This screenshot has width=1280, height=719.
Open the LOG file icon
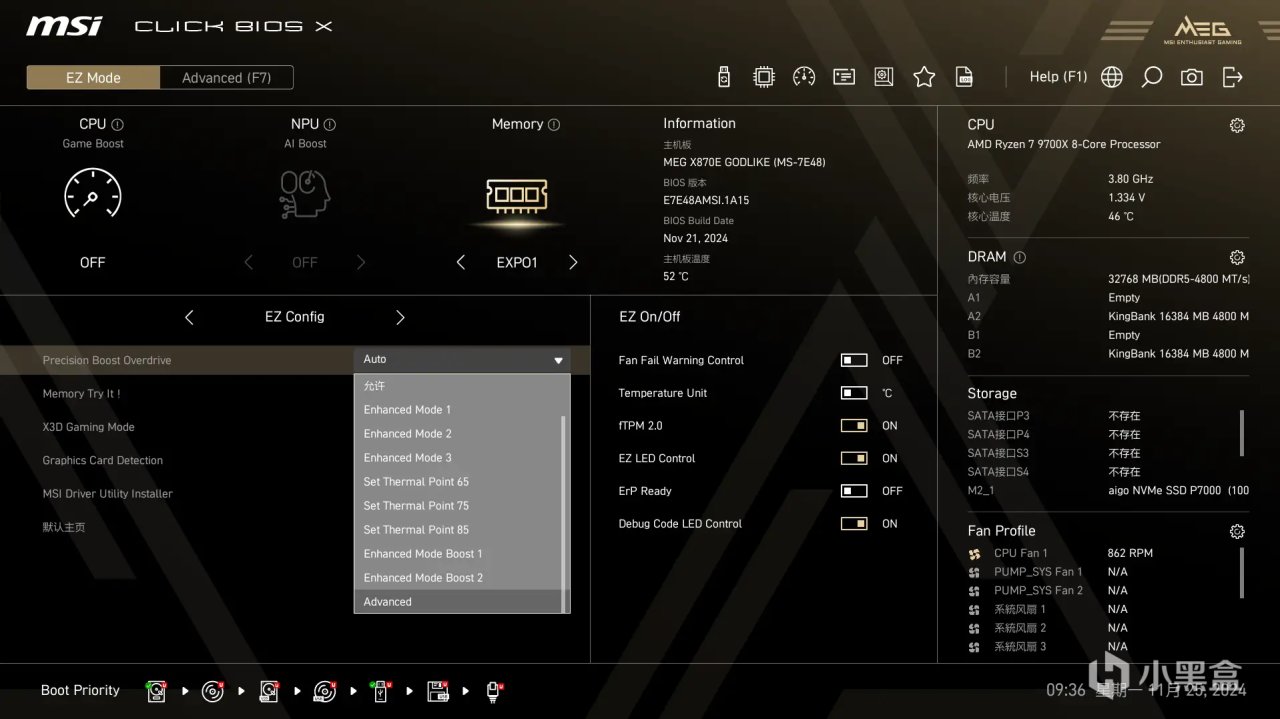tap(964, 77)
